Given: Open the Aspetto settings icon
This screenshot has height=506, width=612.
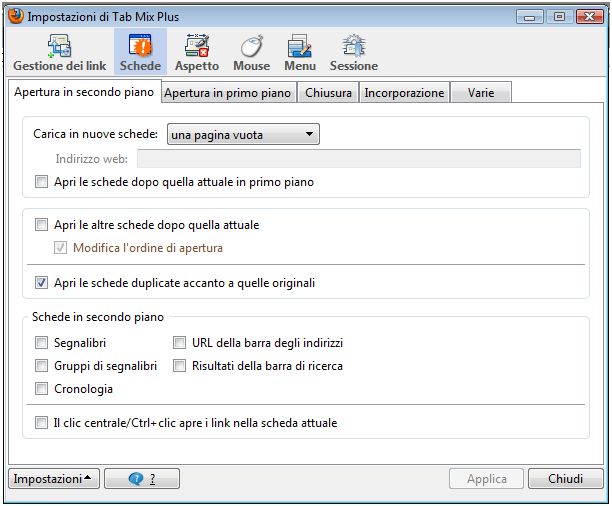Looking at the screenshot, I should click(197, 51).
